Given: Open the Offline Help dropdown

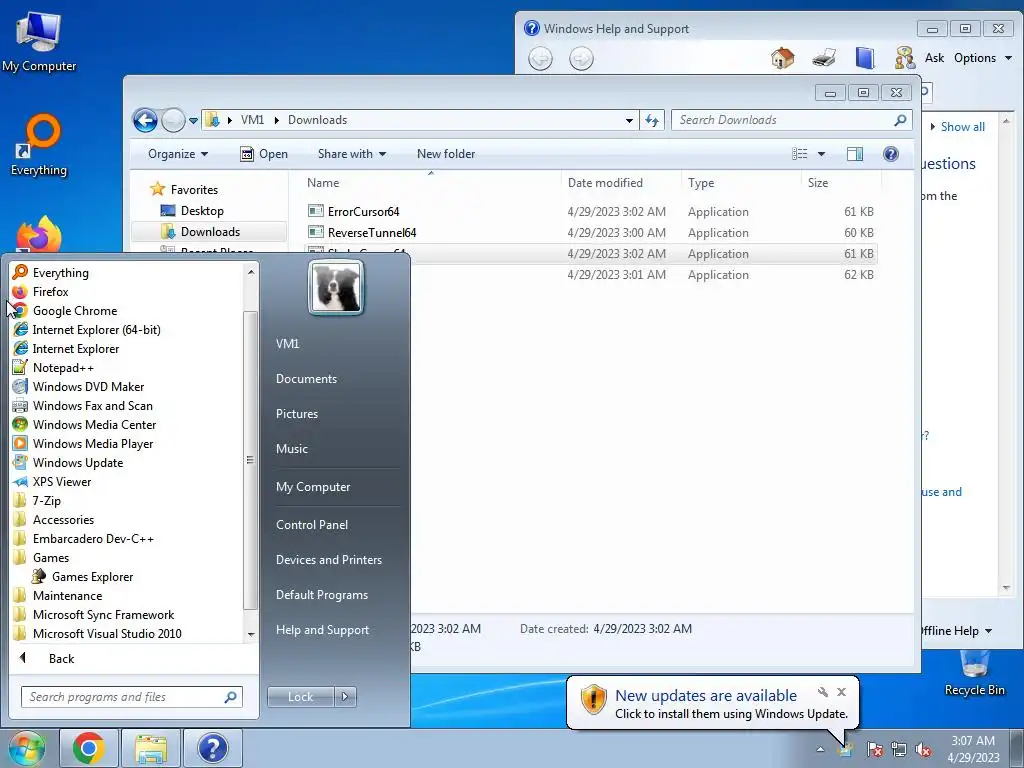Looking at the screenshot, I should 956,631.
